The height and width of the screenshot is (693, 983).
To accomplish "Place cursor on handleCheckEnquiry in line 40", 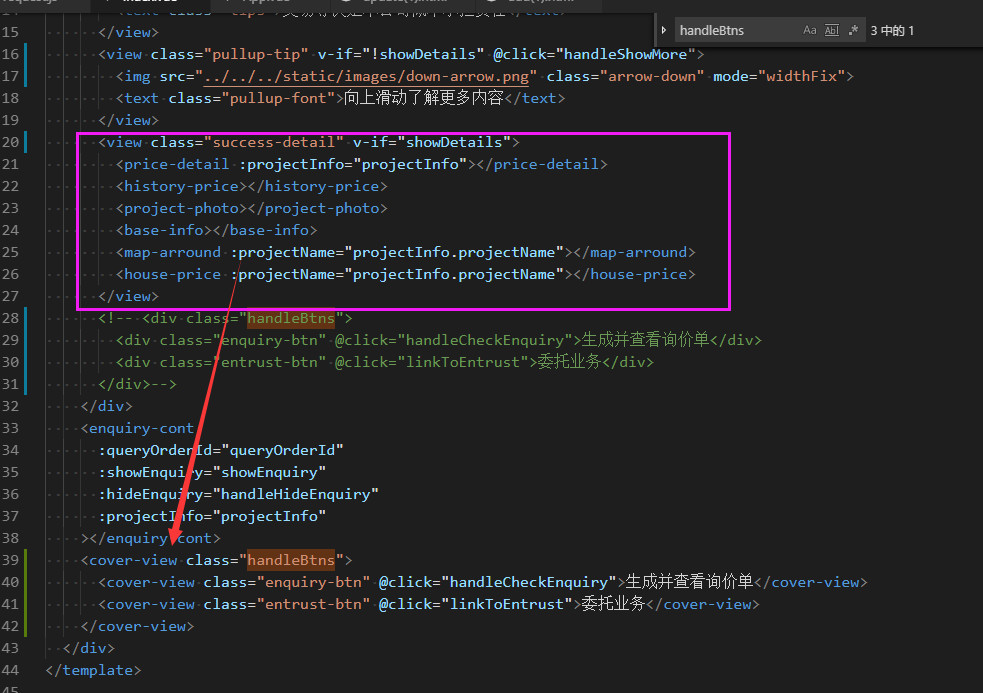I will 529,582.
